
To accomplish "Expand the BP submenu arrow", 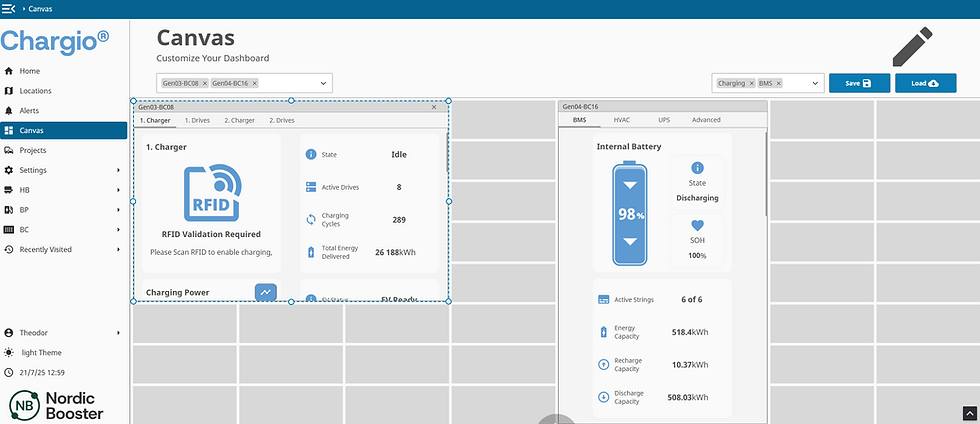I will [x=118, y=210].
